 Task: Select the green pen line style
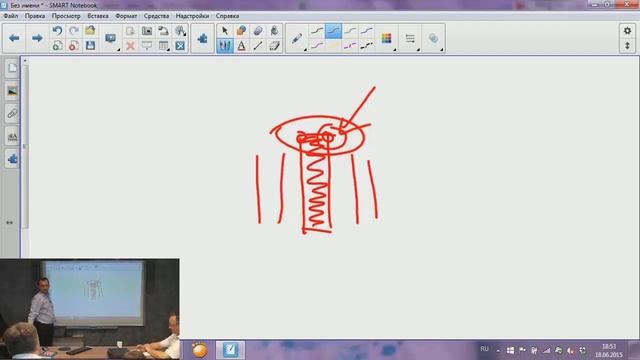350,31
